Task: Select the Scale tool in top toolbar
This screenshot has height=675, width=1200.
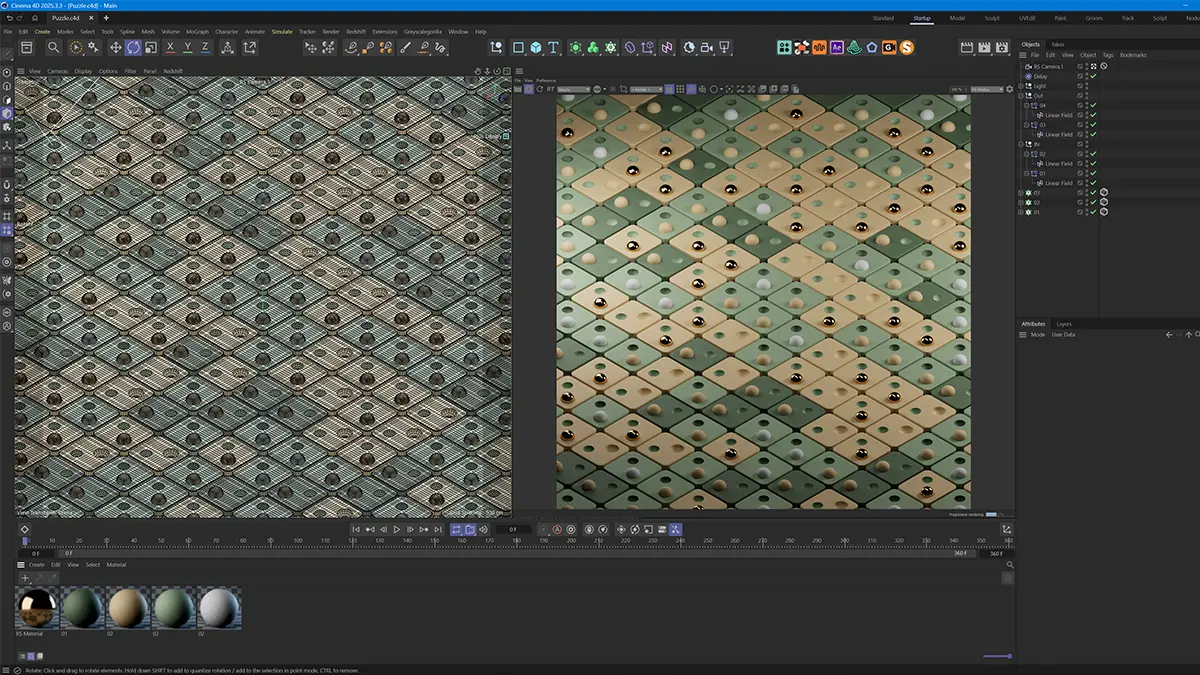Action: tap(150, 48)
